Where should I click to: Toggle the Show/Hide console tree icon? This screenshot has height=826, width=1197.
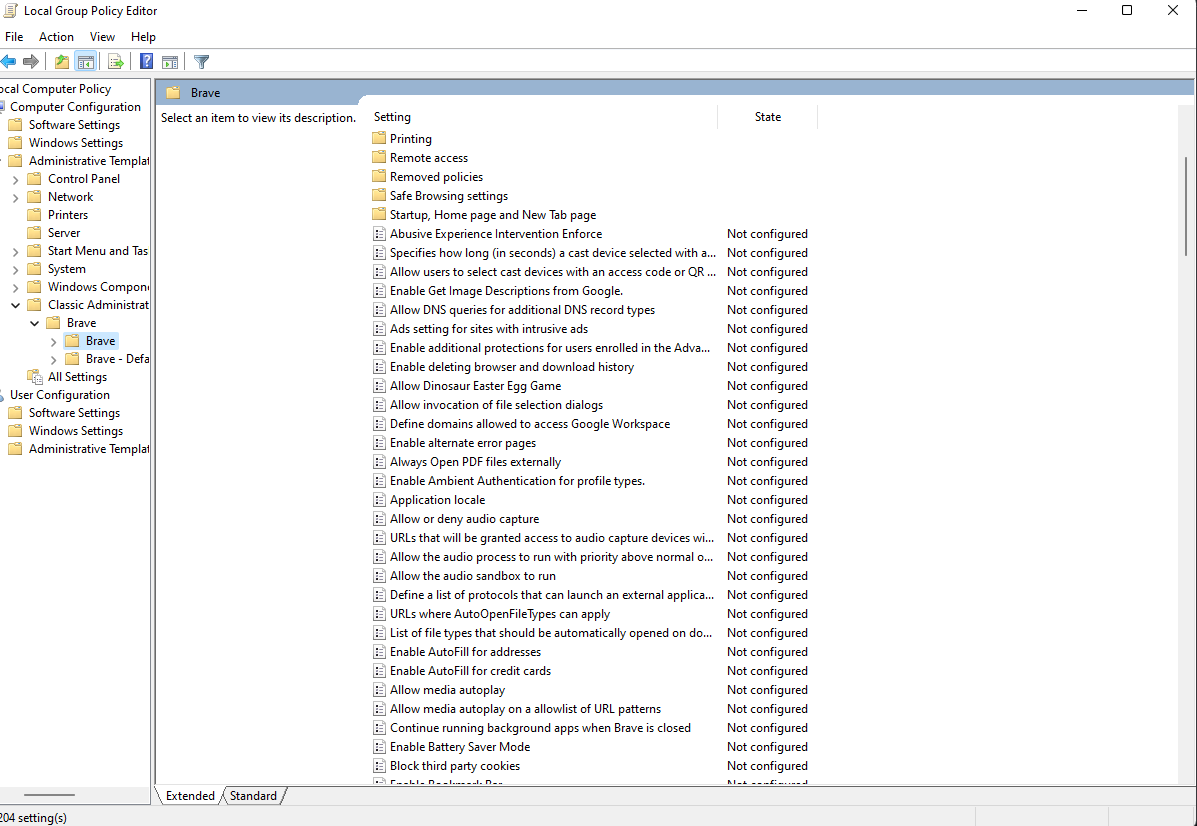86,62
